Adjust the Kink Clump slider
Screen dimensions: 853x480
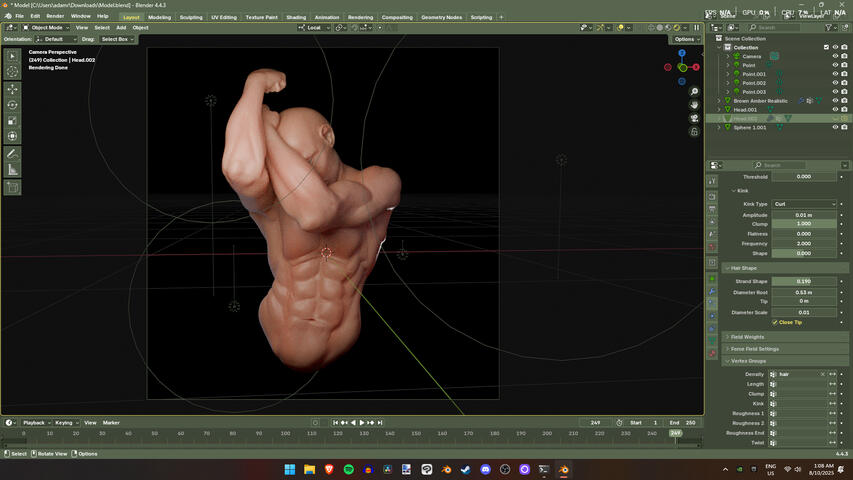click(x=804, y=224)
